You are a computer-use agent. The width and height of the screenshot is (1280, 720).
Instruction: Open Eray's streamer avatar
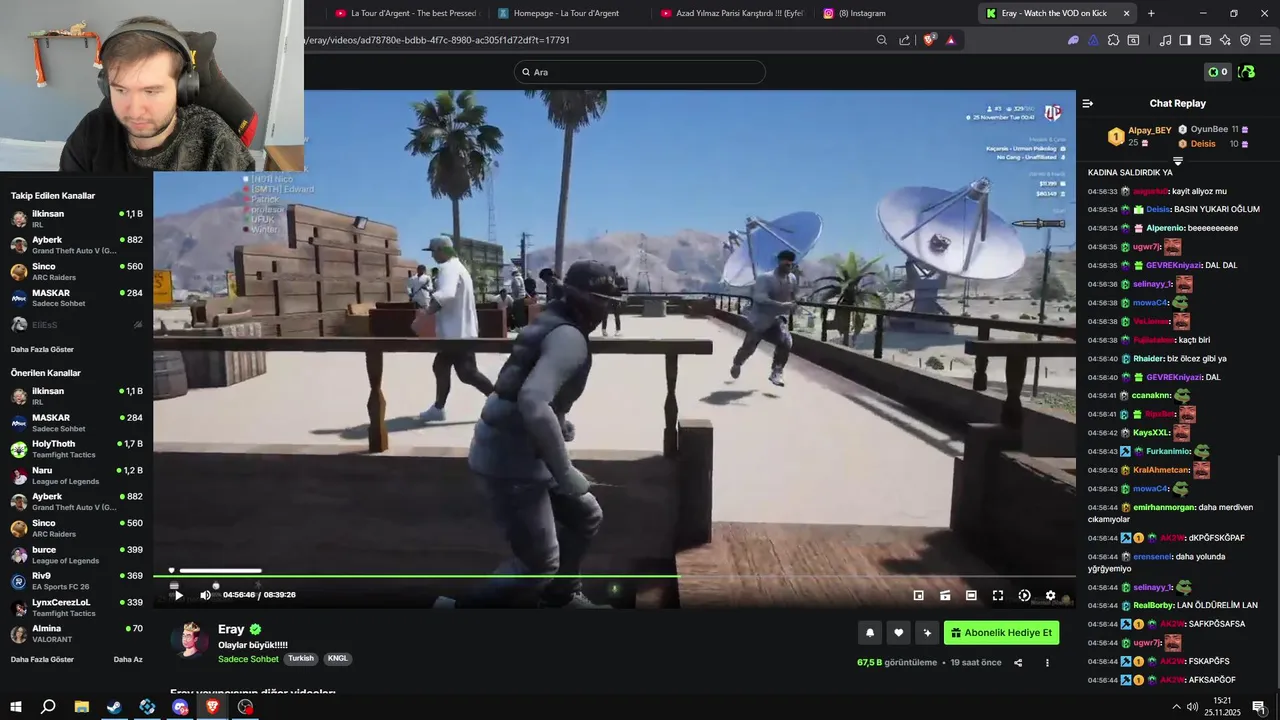tap(189, 639)
